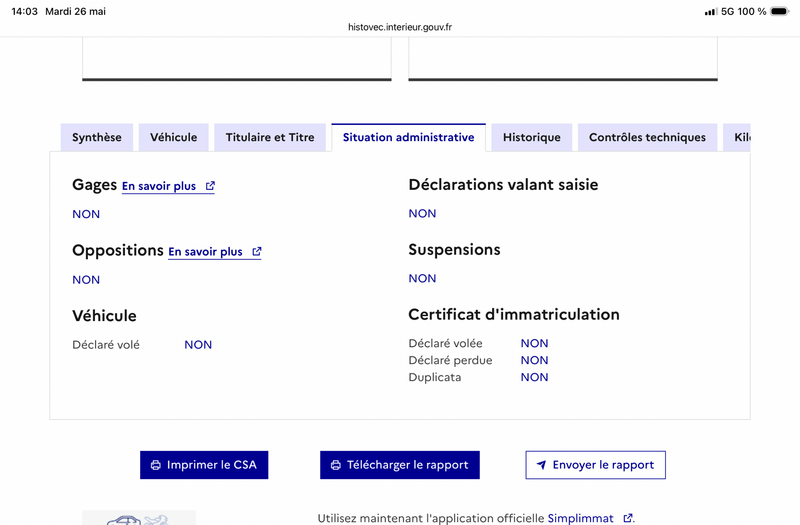Open the external link icon beside Oppositions

(x=257, y=252)
